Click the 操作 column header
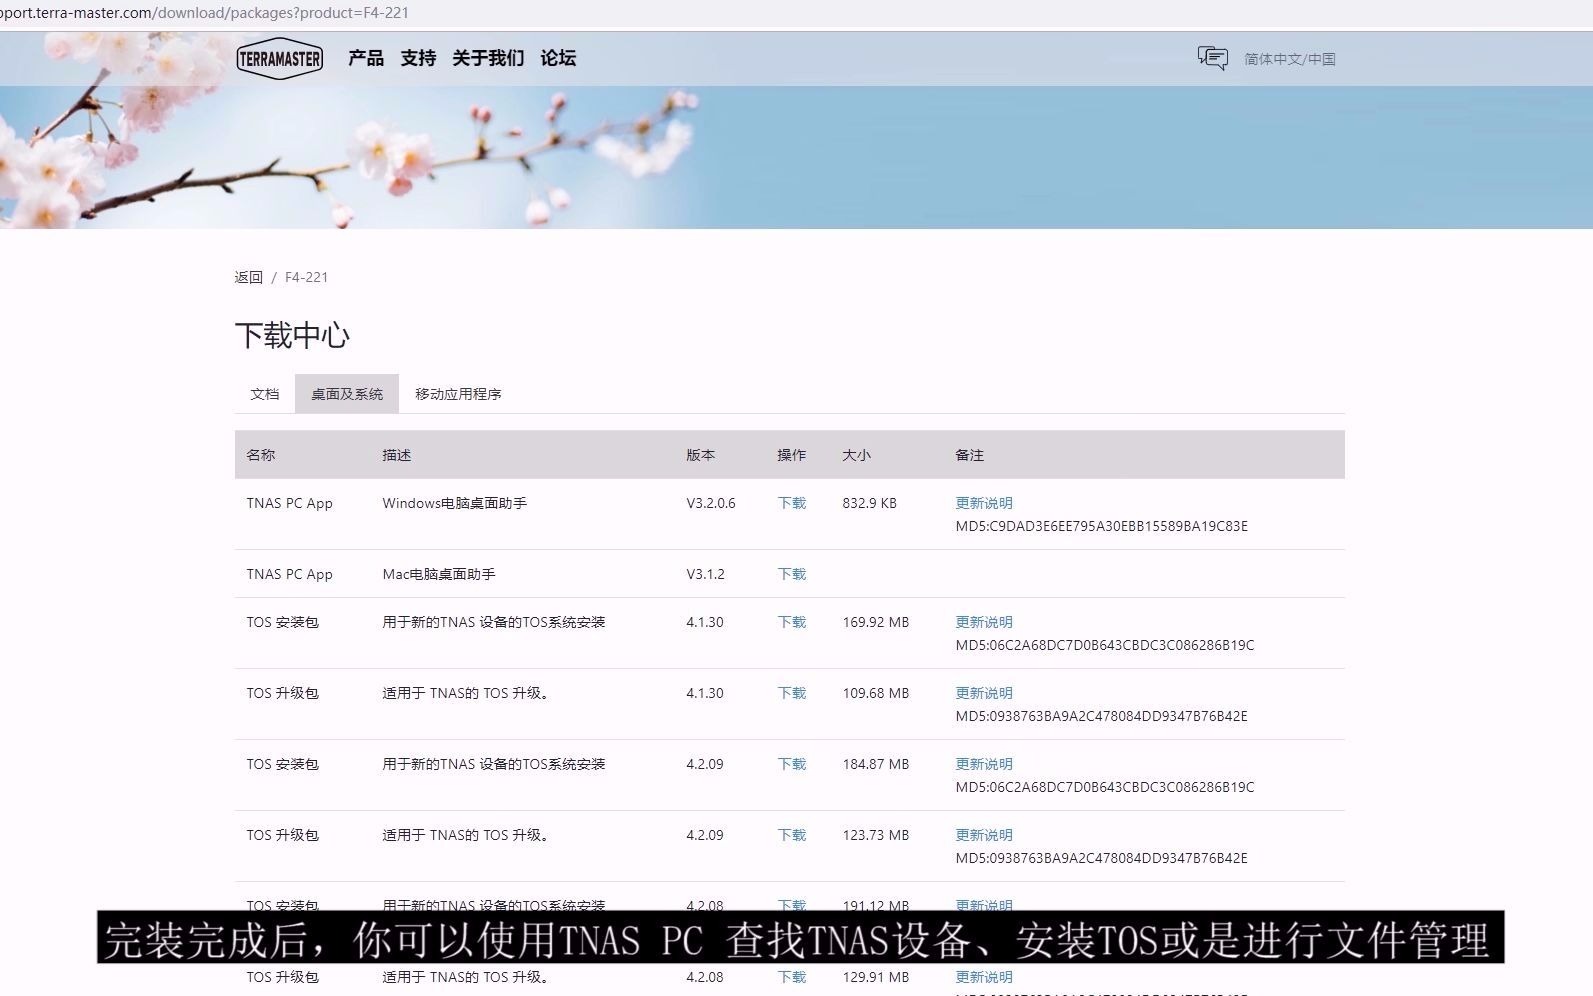 (x=792, y=455)
